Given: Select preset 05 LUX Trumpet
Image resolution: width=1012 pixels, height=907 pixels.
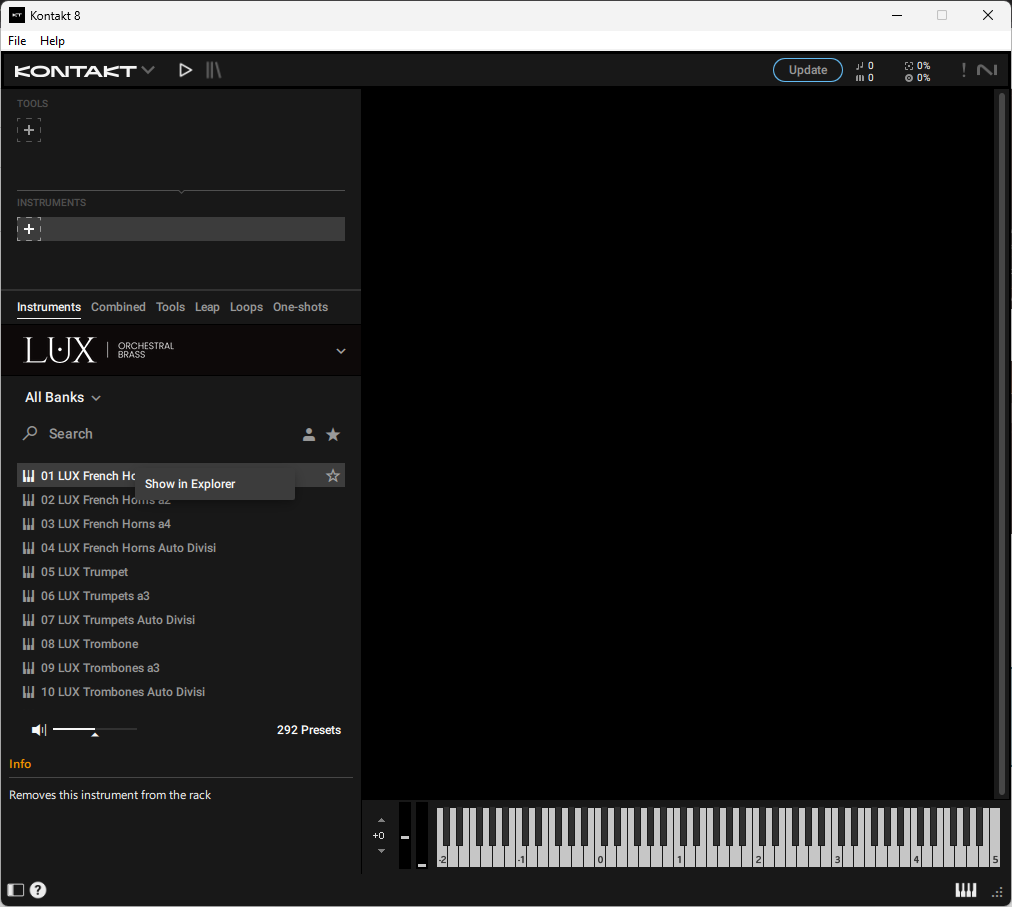Looking at the screenshot, I should [181, 572].
